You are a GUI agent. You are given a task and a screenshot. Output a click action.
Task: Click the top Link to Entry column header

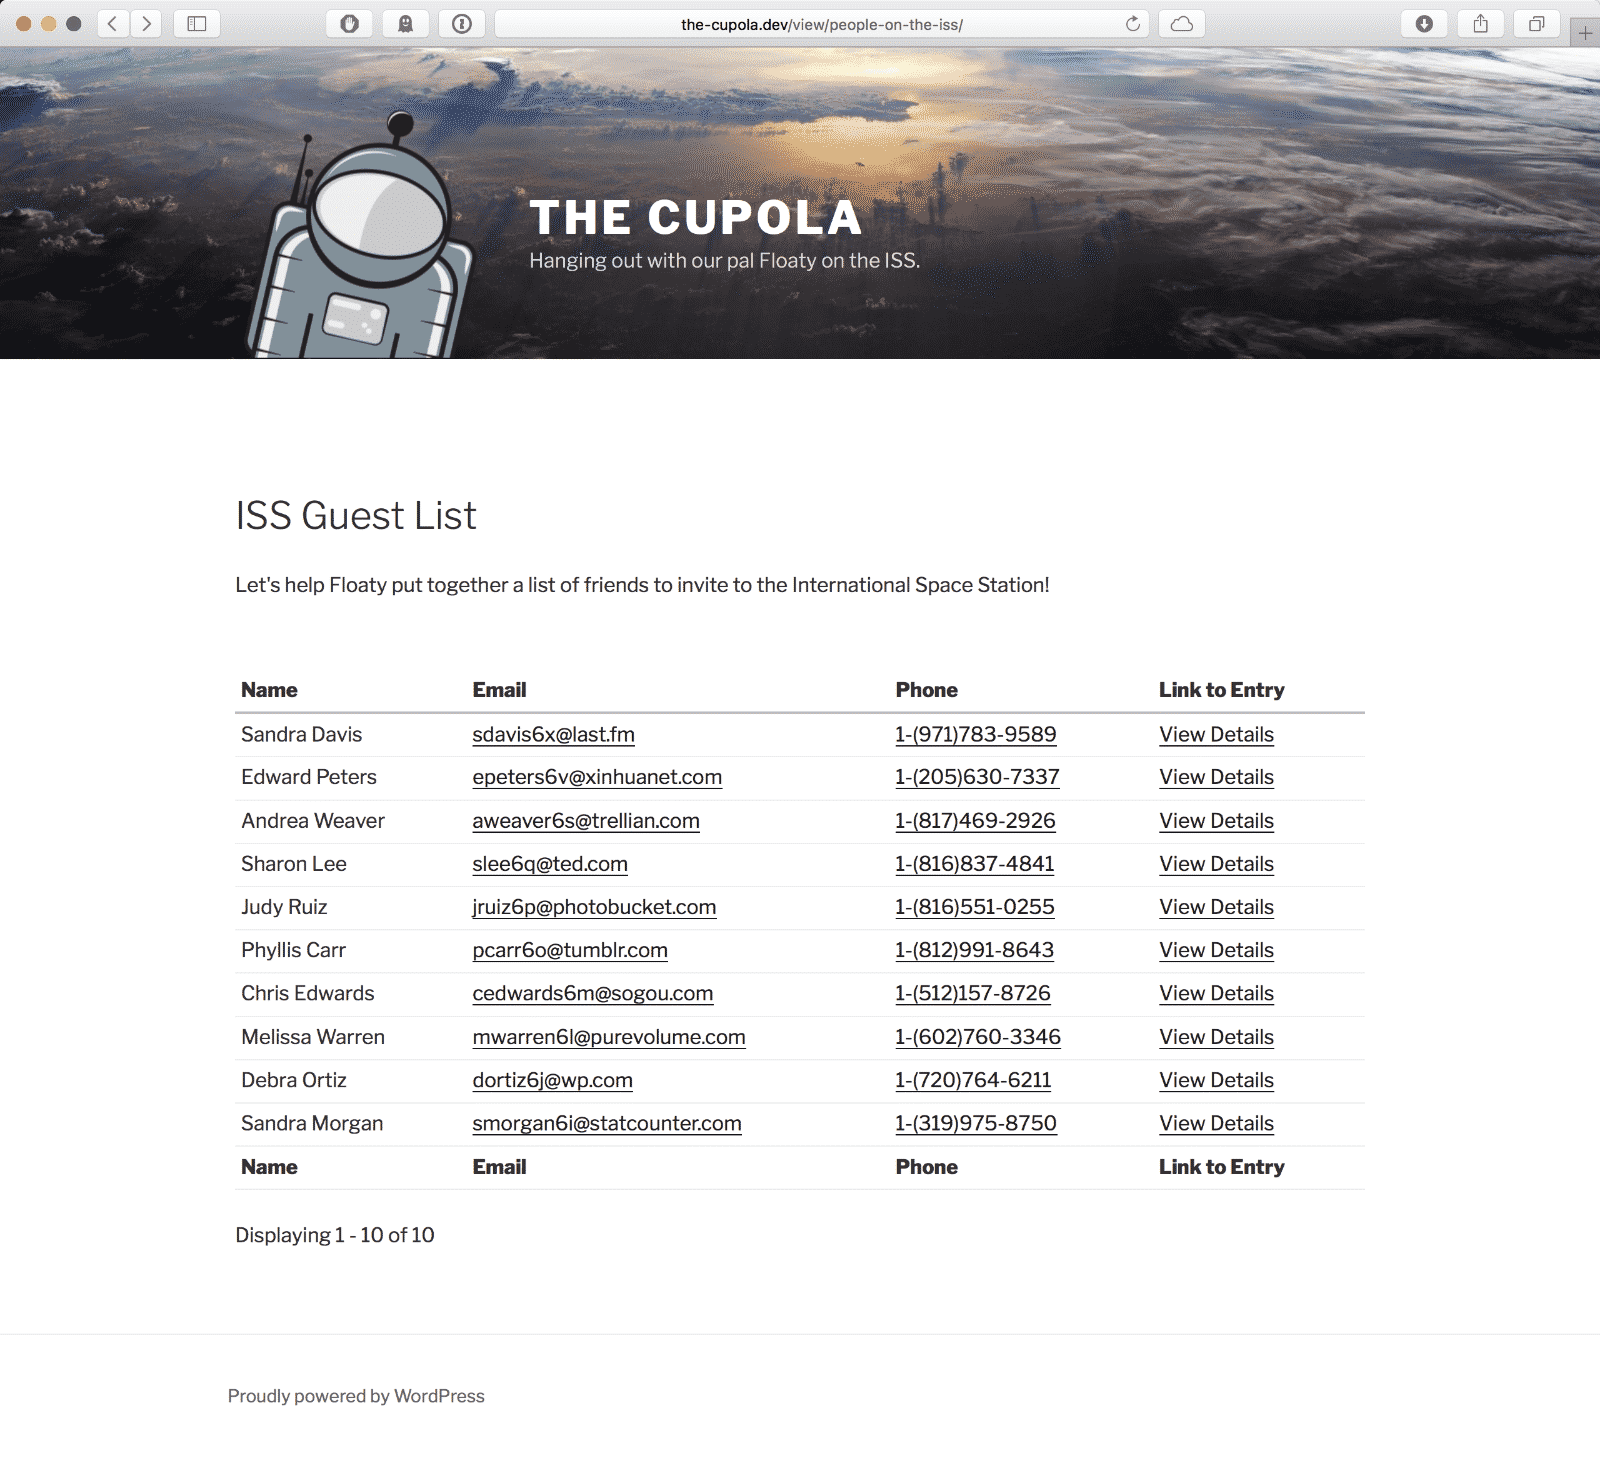click(x=1222, y=690)
